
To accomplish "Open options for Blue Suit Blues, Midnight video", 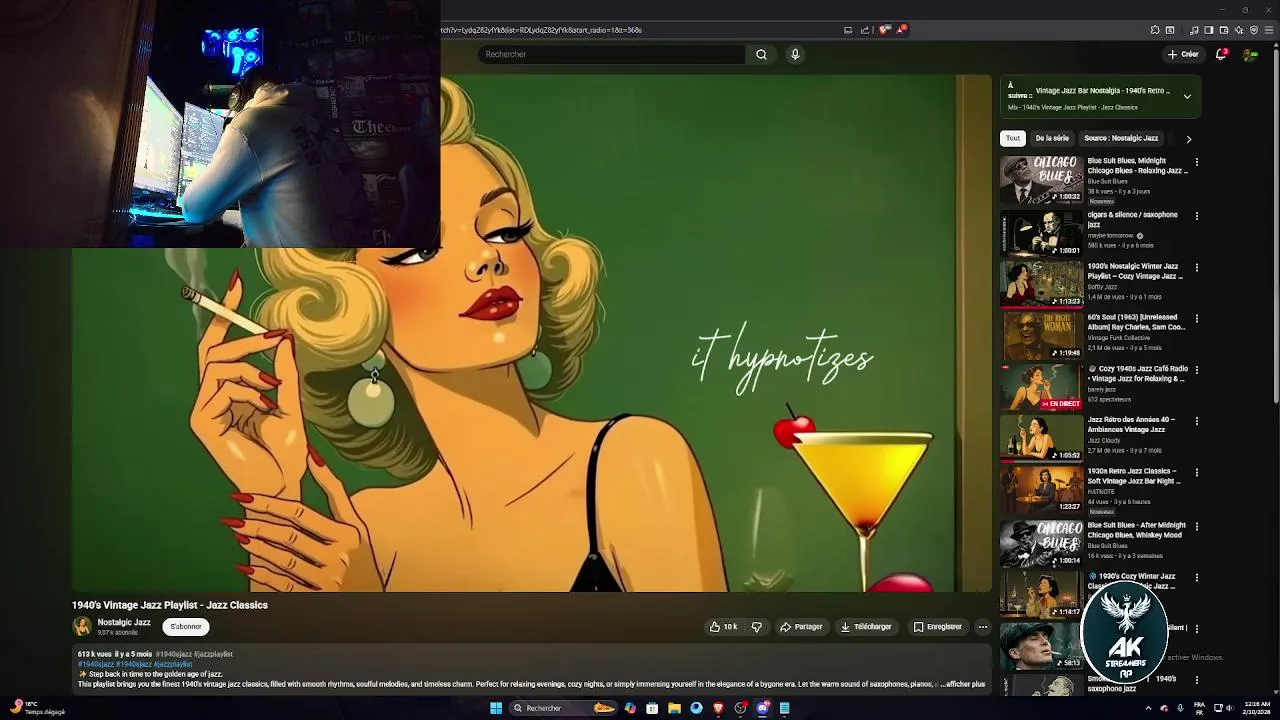I will [x=1196, y=162].
